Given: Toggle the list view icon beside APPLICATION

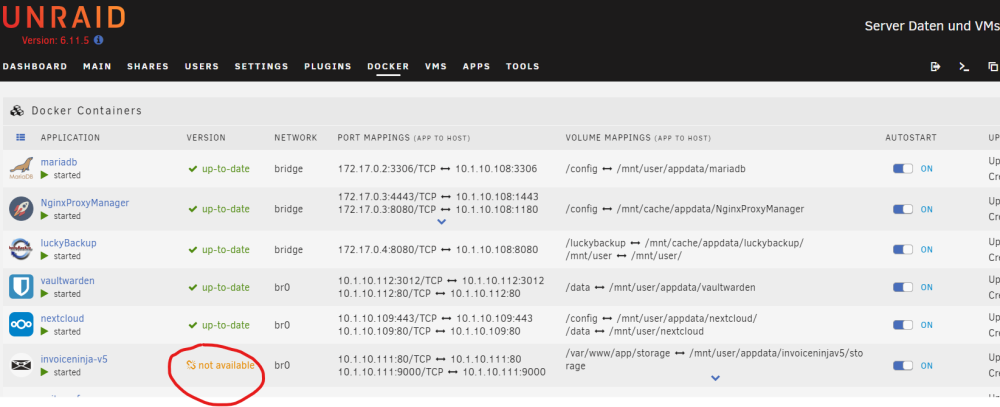Looking at the screenshot, I should click(21, 137).
